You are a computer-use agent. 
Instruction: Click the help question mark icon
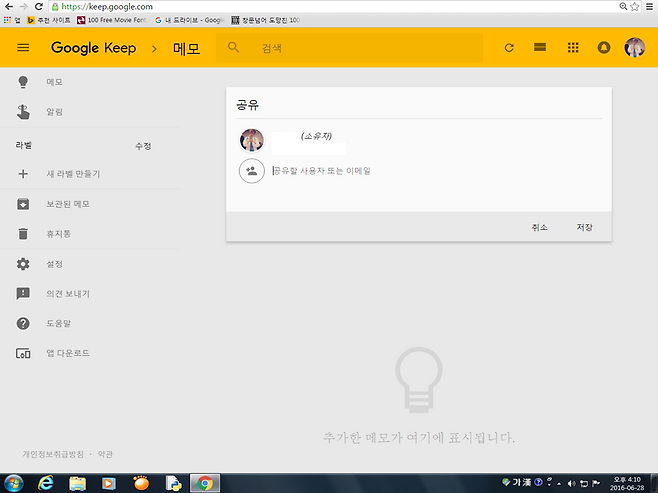tap(23, 323)
